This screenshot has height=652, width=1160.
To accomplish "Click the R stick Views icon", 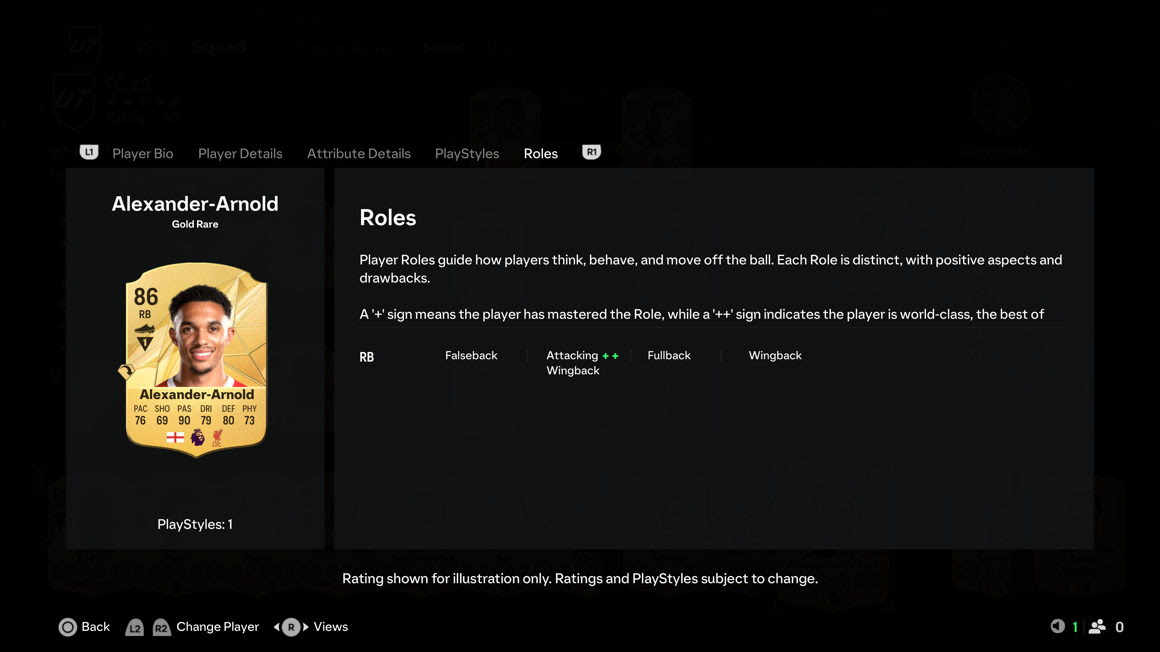I will tap(291, 627).
